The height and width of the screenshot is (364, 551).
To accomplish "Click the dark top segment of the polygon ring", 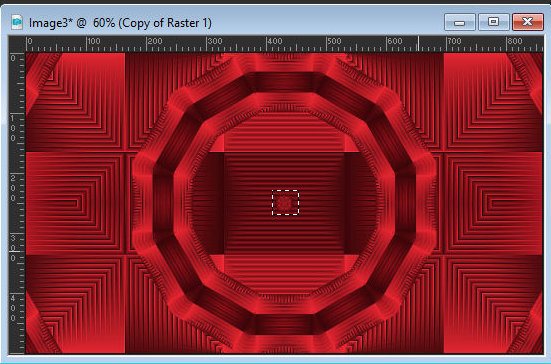I will [285, 82].
